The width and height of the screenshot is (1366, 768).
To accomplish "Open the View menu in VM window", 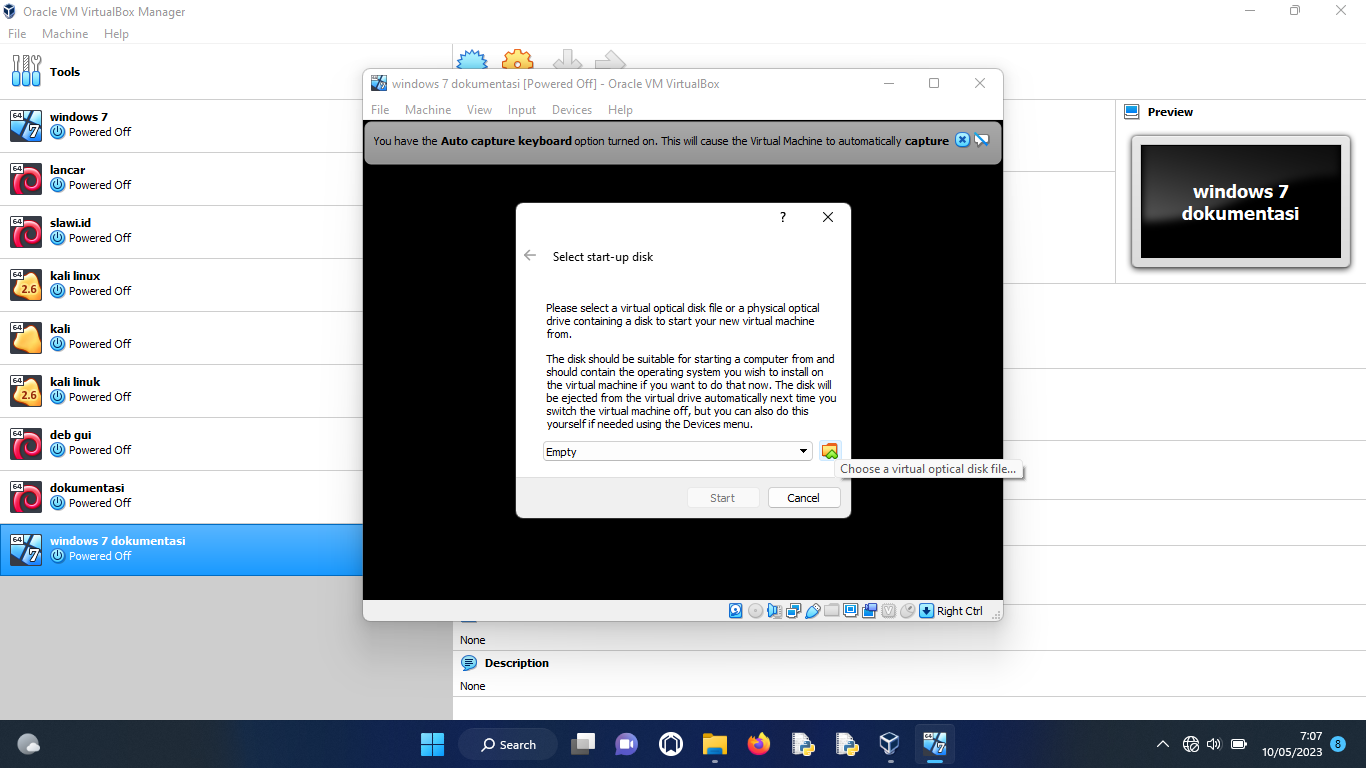I will click(x=479, y=110).
